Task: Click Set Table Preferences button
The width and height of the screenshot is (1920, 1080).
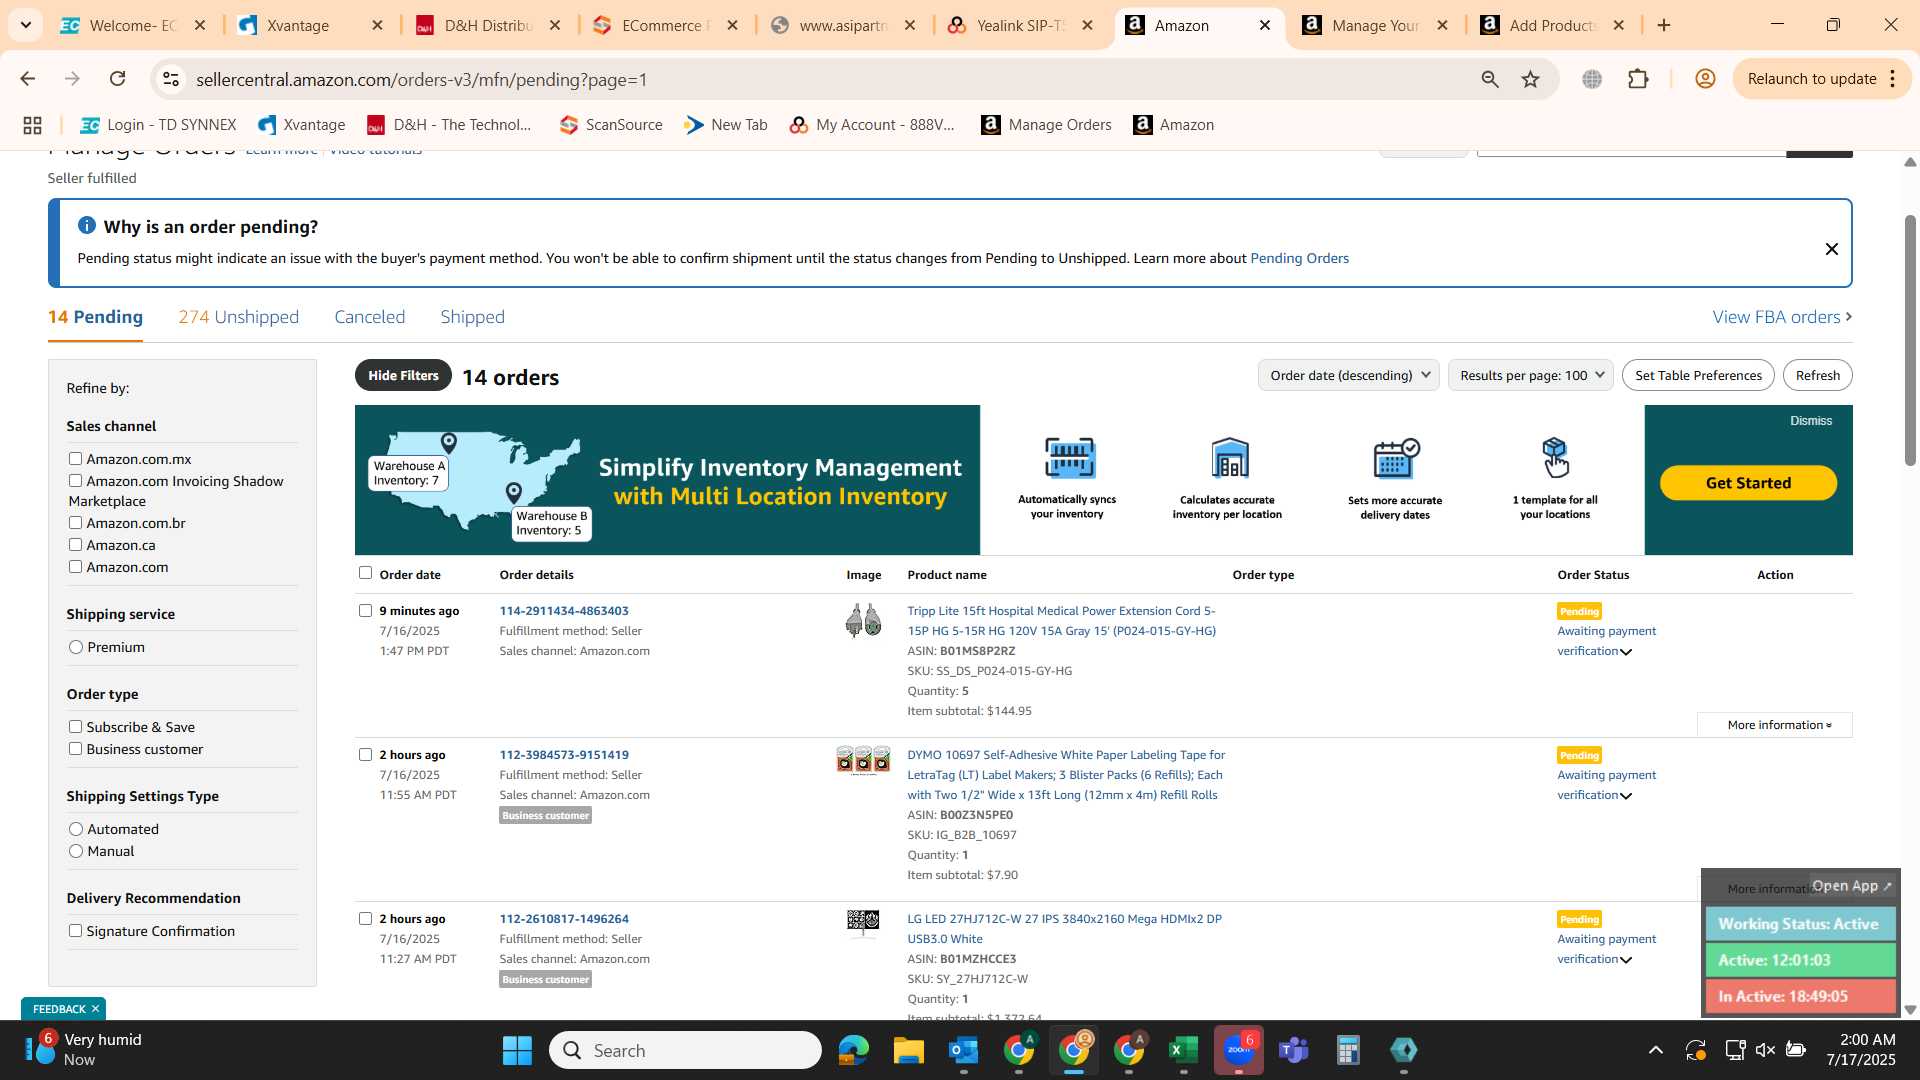Action: [1698, 375]
